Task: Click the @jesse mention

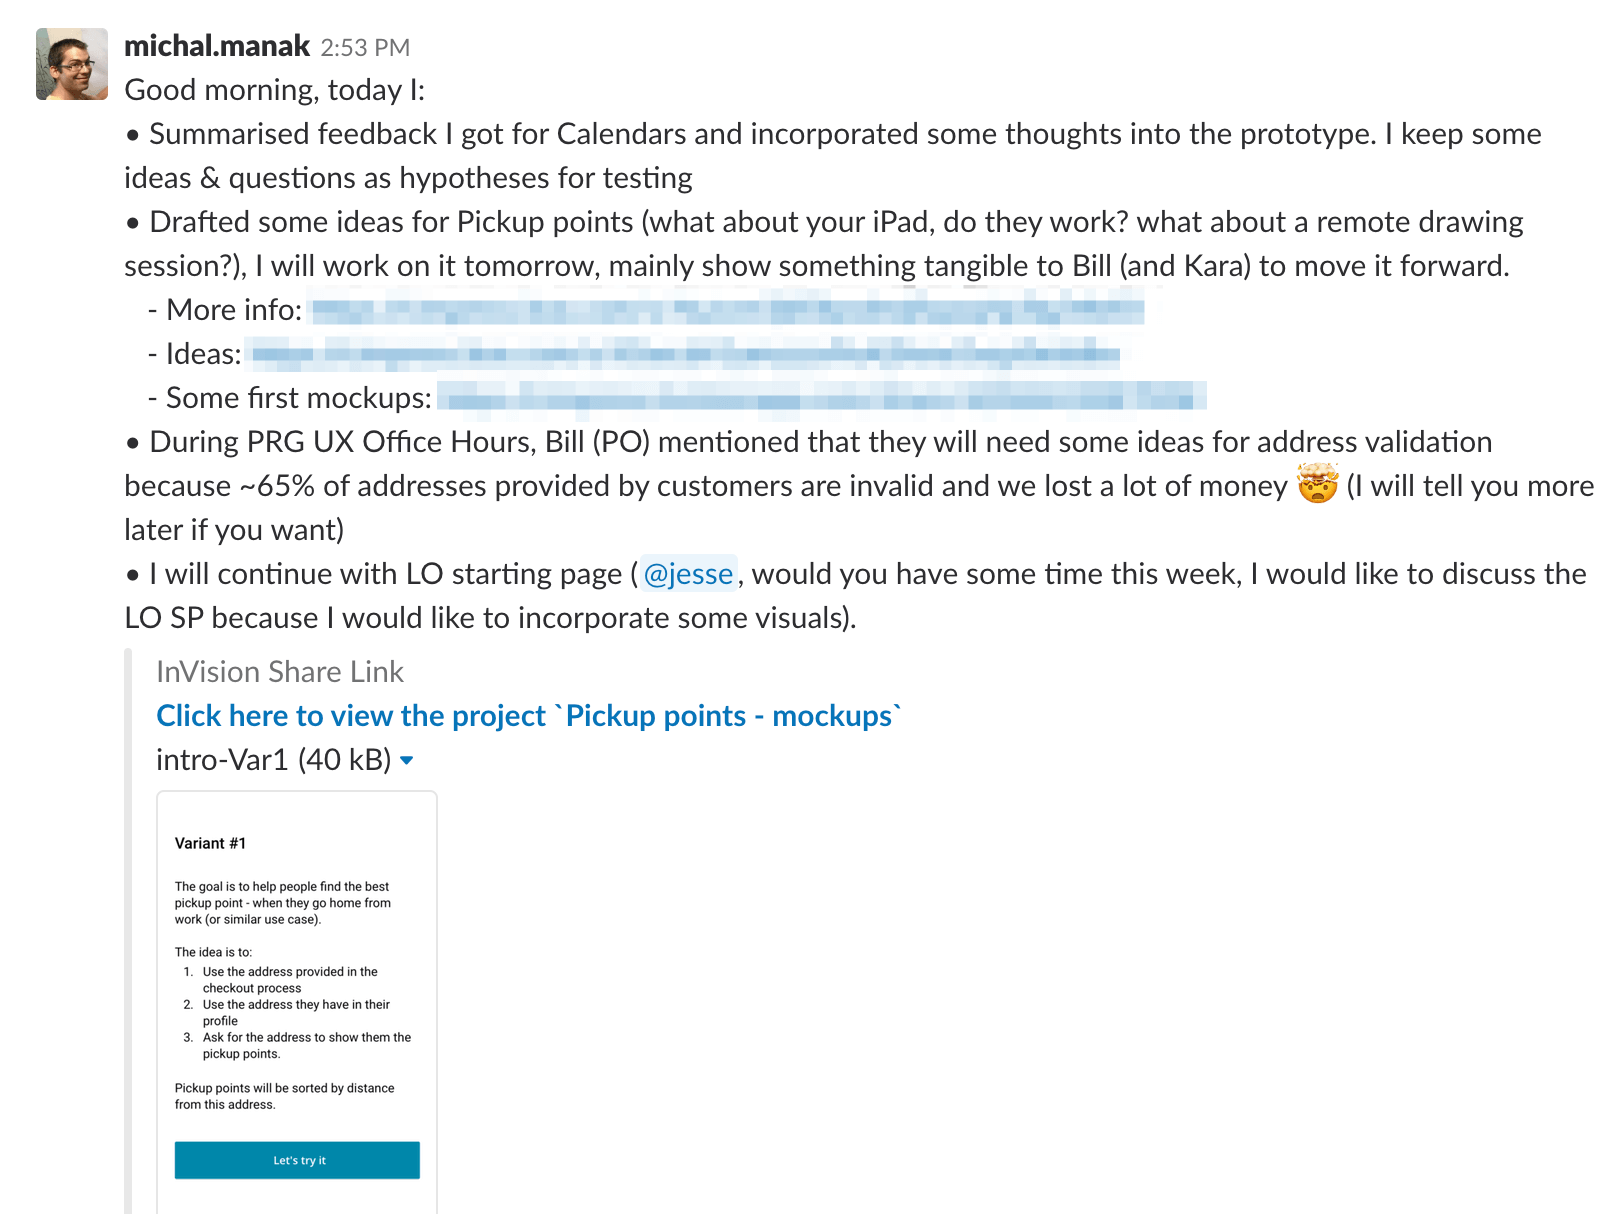Action: (x=688, y=574)
